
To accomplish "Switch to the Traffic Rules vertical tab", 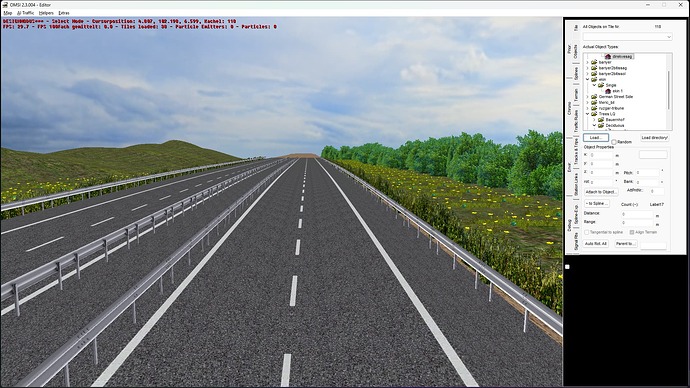I will pos(576,121).
